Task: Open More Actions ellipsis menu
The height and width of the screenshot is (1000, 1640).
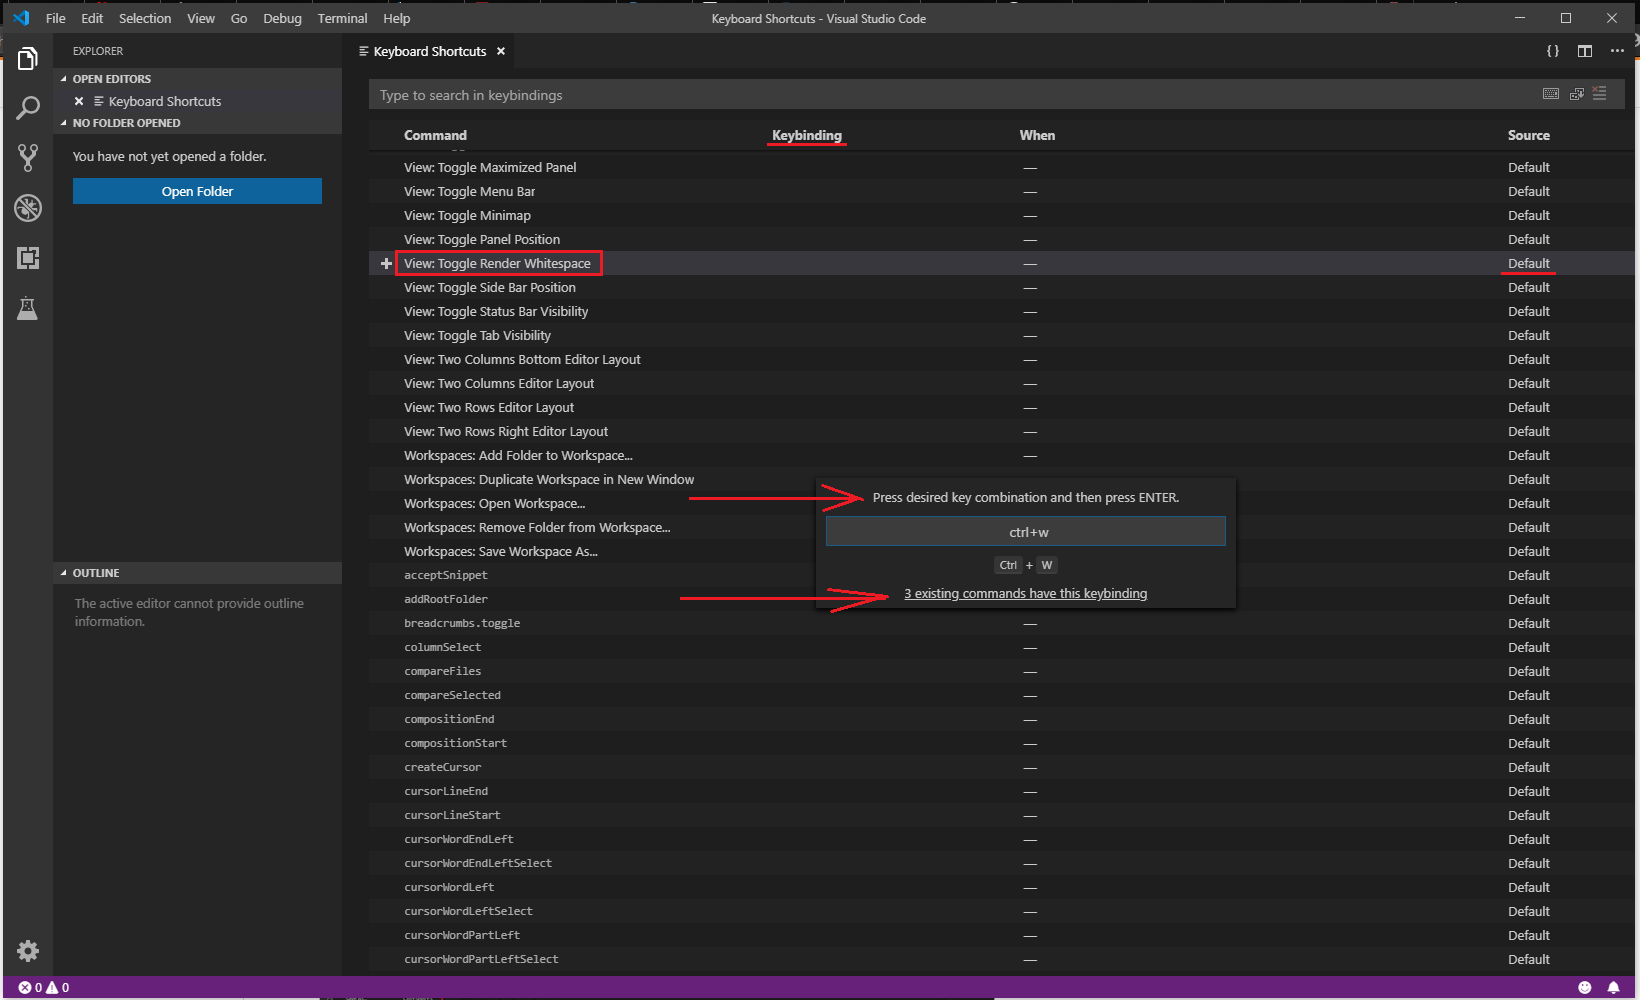Action: coord(1617,51)
